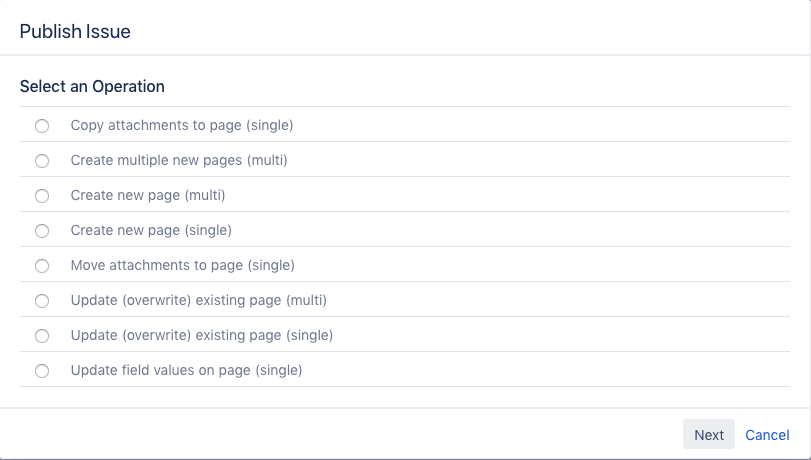Select the "Update field values on page (single)" radio button
This screenshot has width=811, height=460.
[x=42, y=371]
